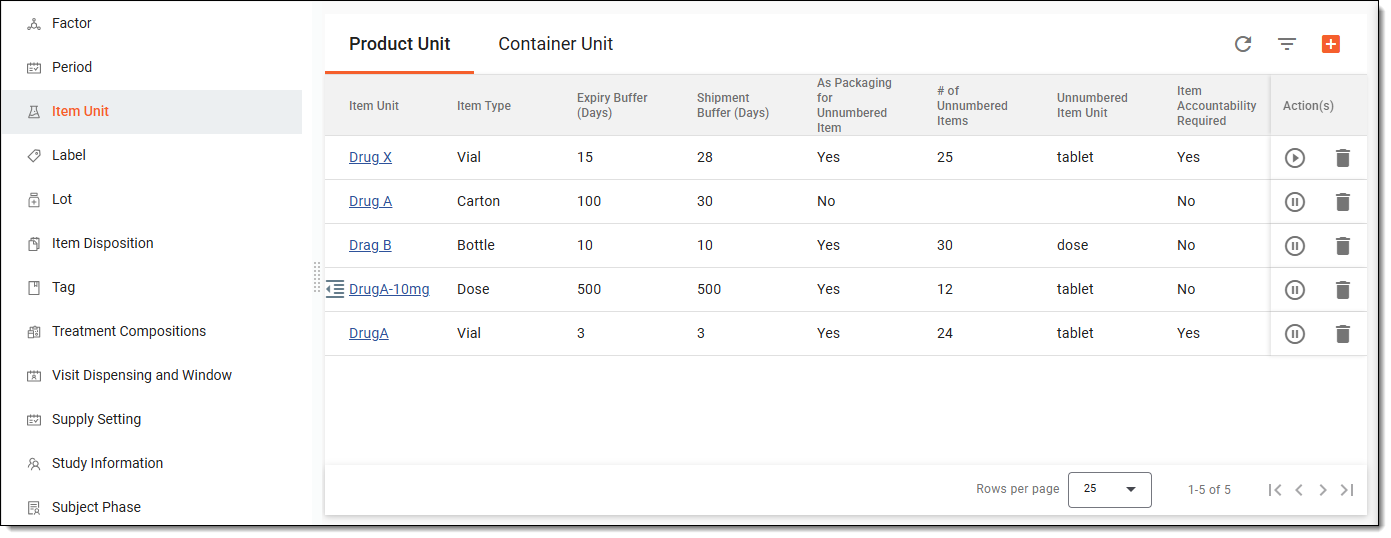The width and height of the screenshot is (1391, 538).
Task: Go to the last page
Action: click(x=1347, y=489)
